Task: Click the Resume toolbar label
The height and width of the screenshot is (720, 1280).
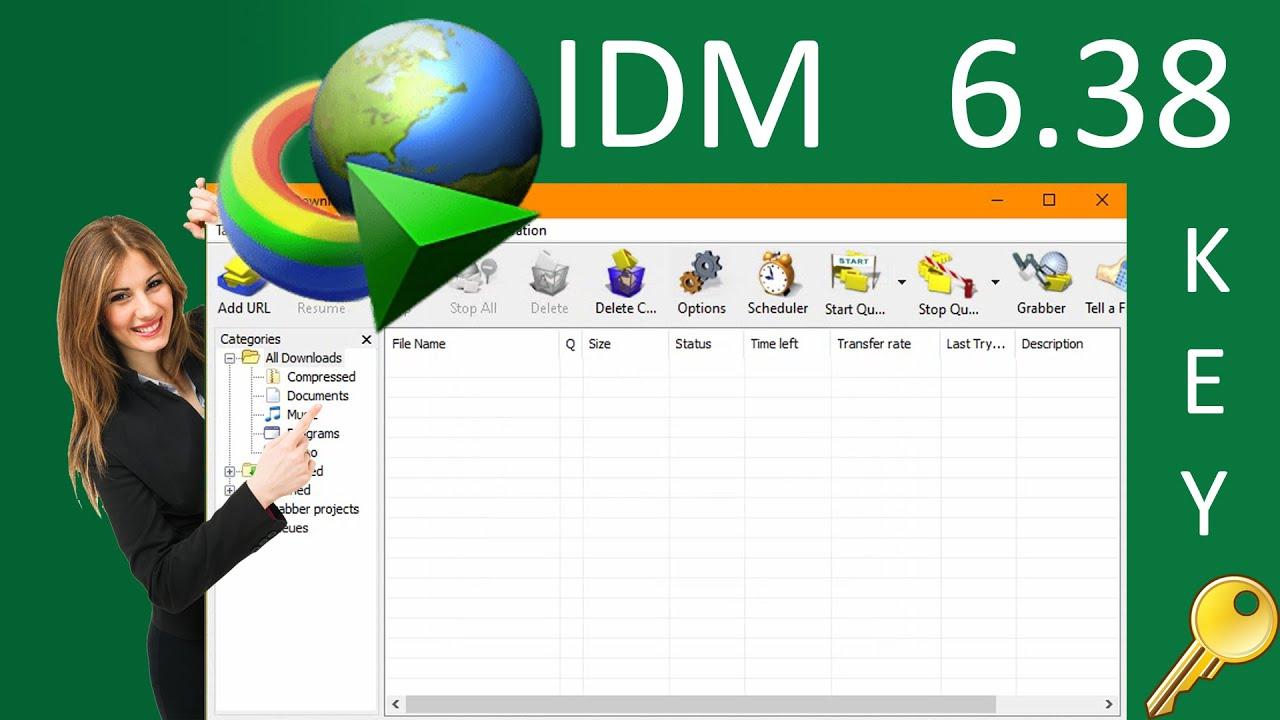Action: 321,309
